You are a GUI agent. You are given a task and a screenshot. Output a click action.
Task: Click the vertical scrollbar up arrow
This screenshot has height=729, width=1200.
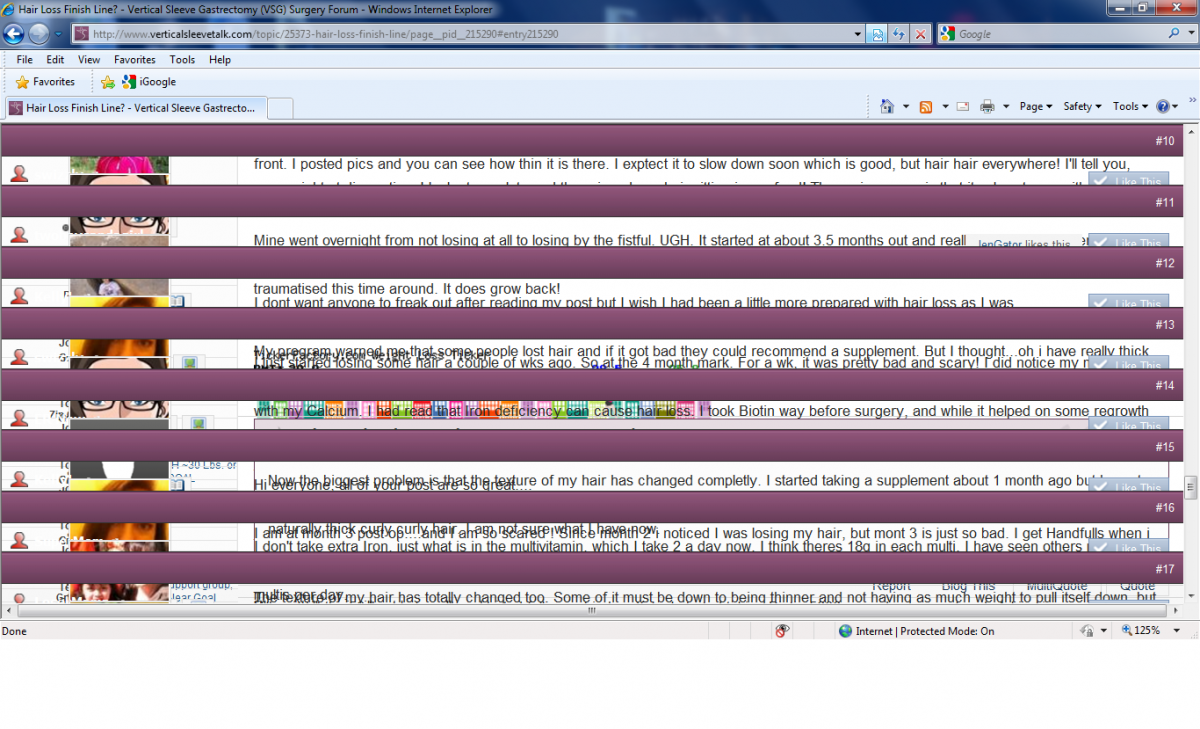coord(1191,131)
